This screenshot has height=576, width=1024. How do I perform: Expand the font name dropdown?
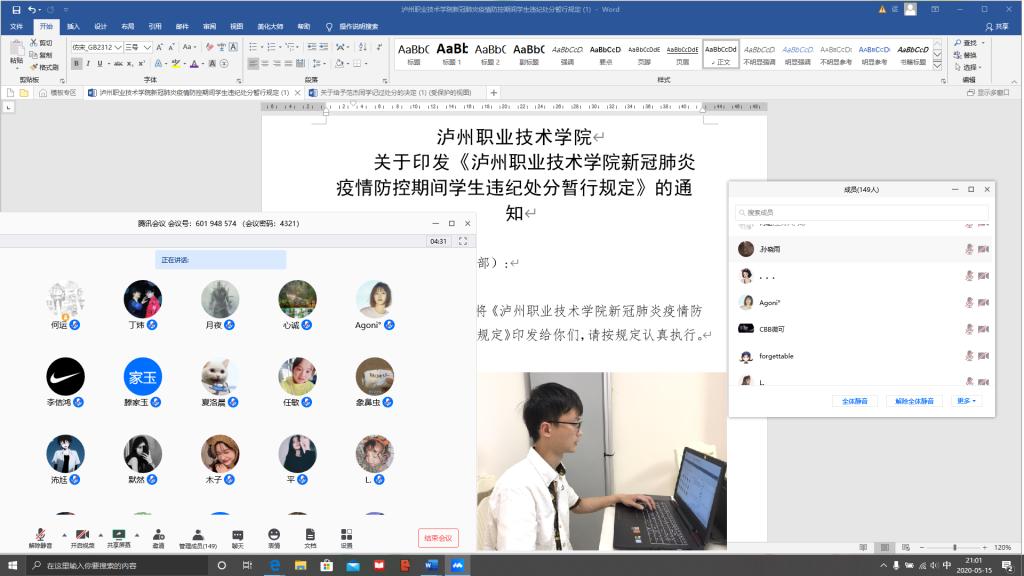point(119,47)
